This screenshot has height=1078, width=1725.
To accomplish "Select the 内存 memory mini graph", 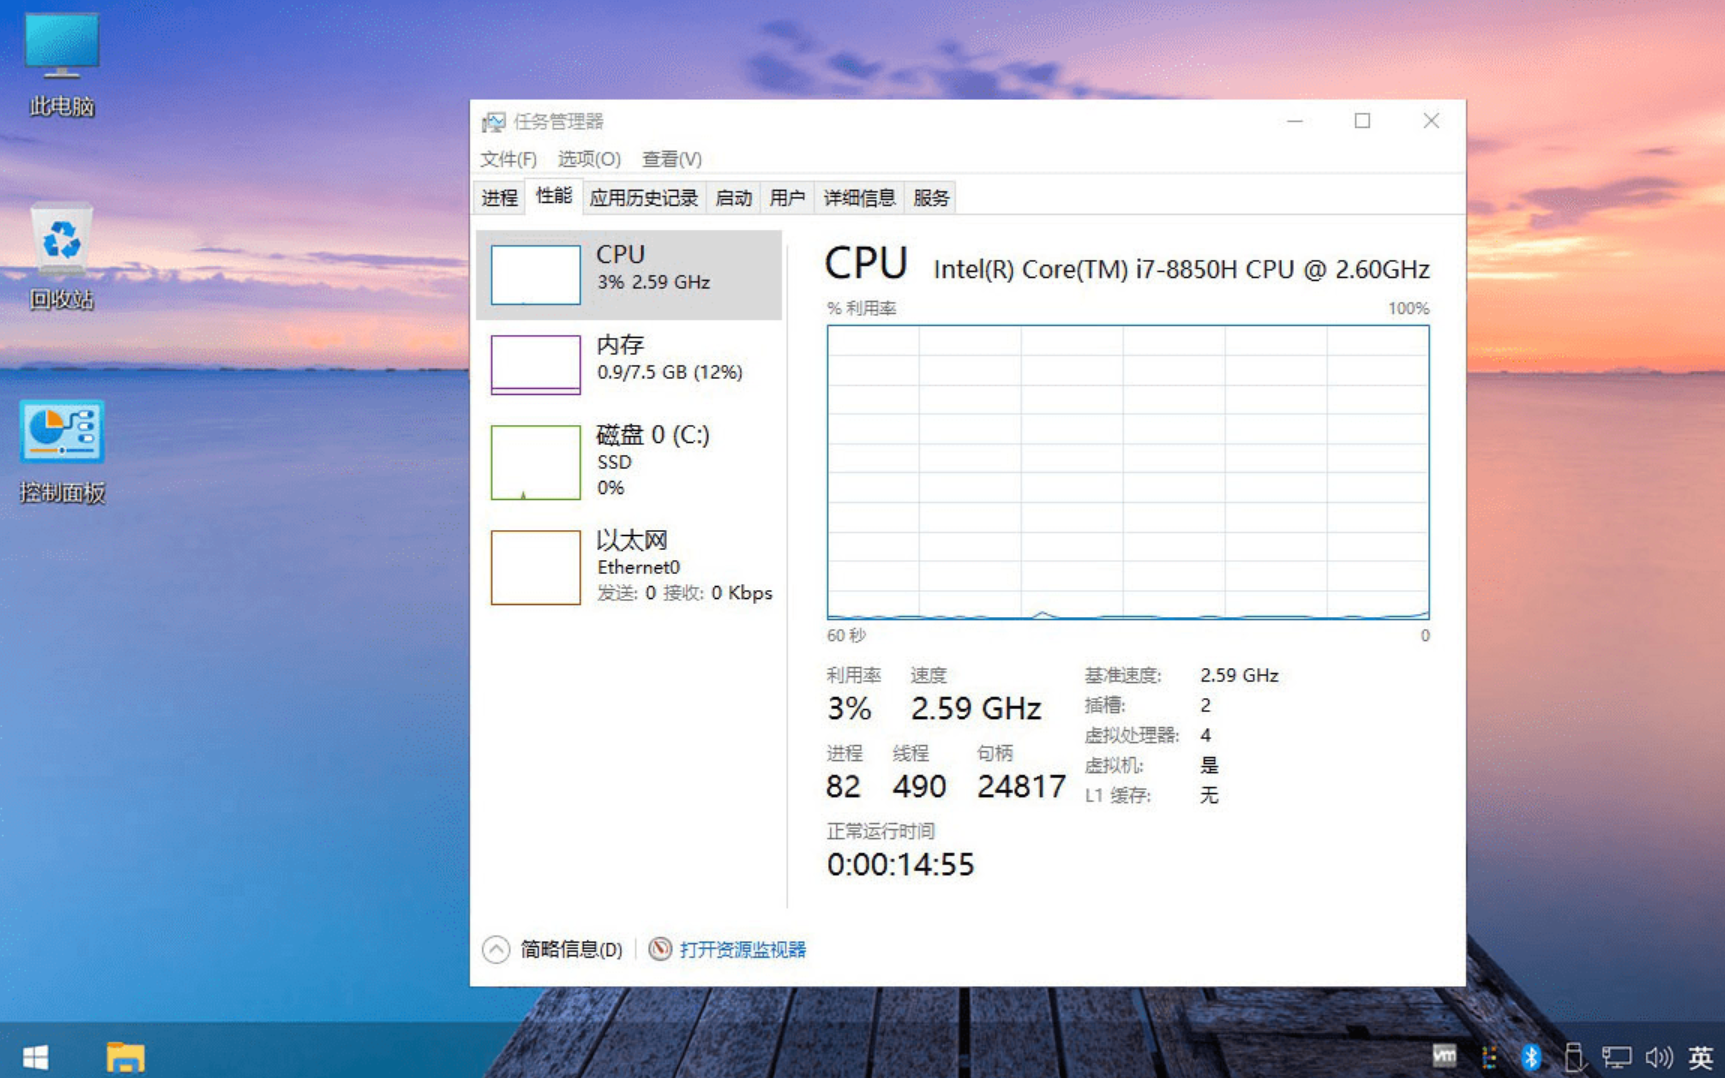I will (x=535, y=364).
